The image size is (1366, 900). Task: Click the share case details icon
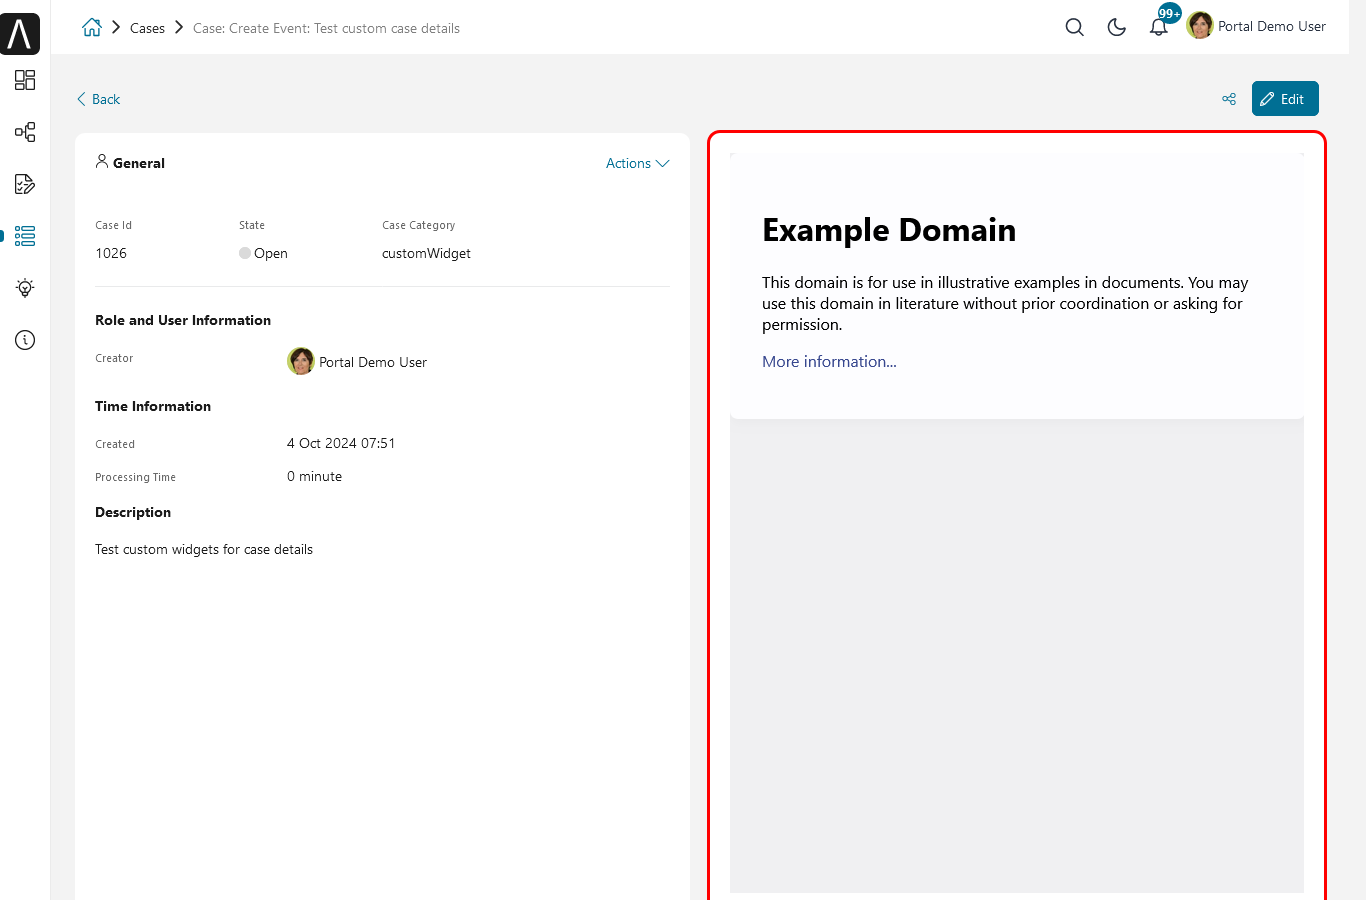point(1229,99)
